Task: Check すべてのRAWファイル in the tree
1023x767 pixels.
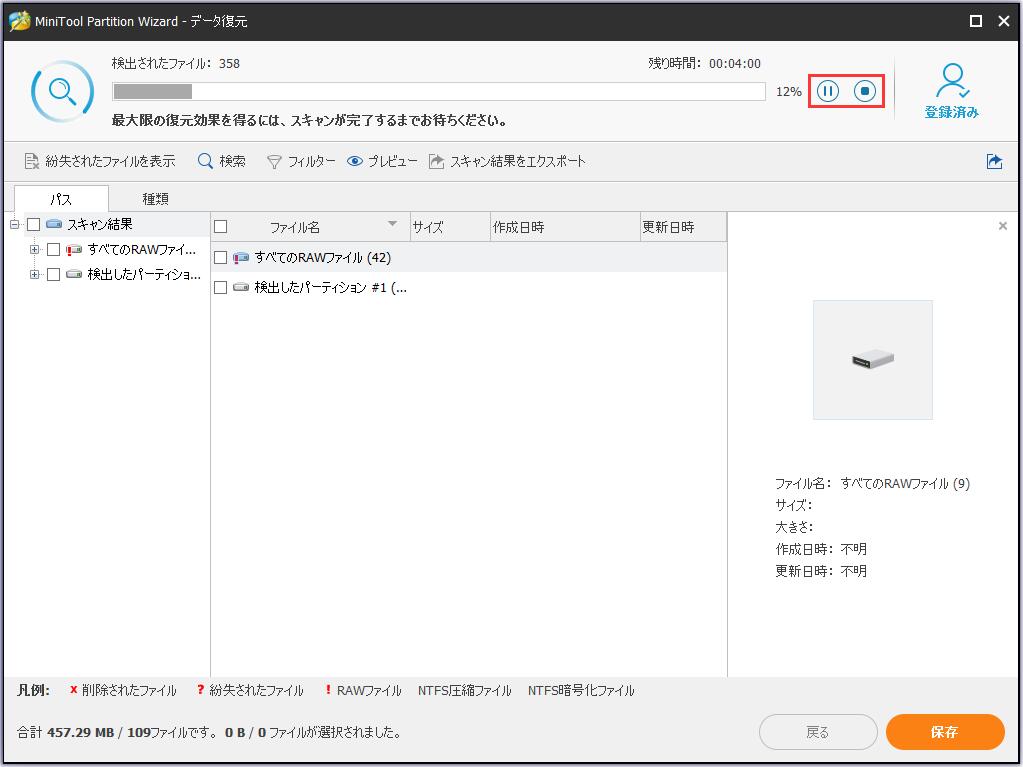Action: tap(53, 249)
